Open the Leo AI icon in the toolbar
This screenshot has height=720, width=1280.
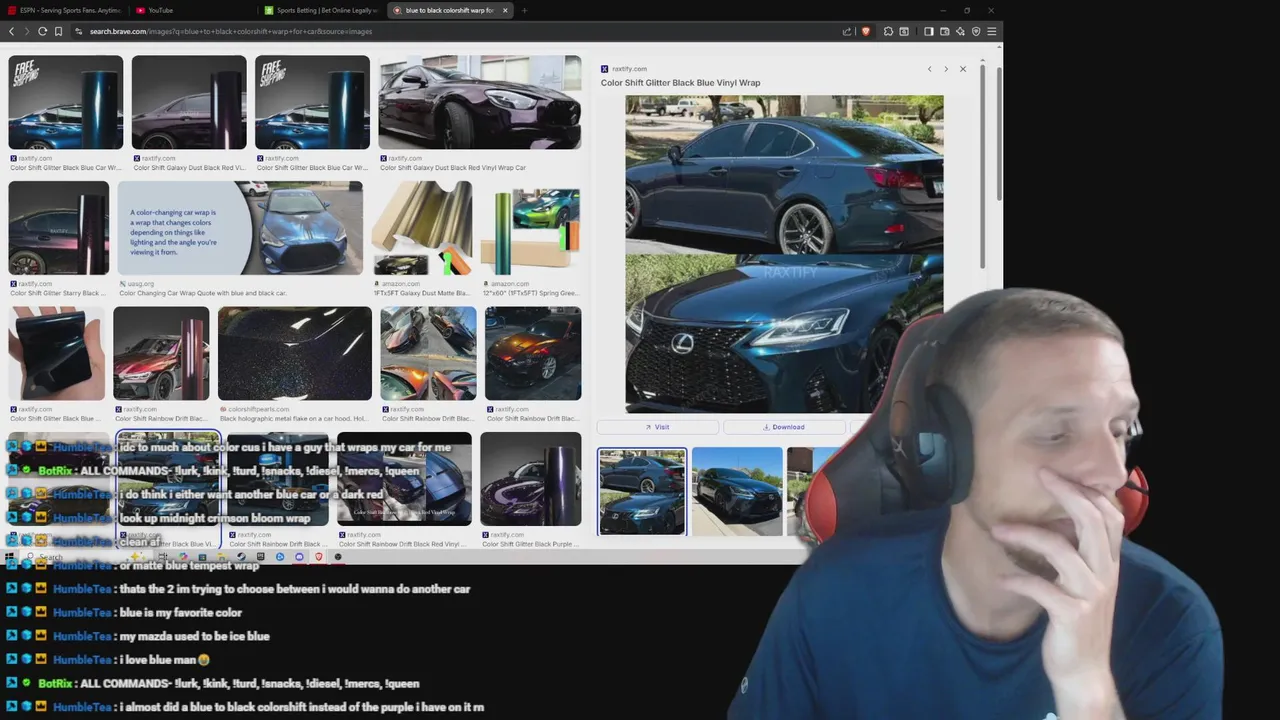tap(960, 31)
